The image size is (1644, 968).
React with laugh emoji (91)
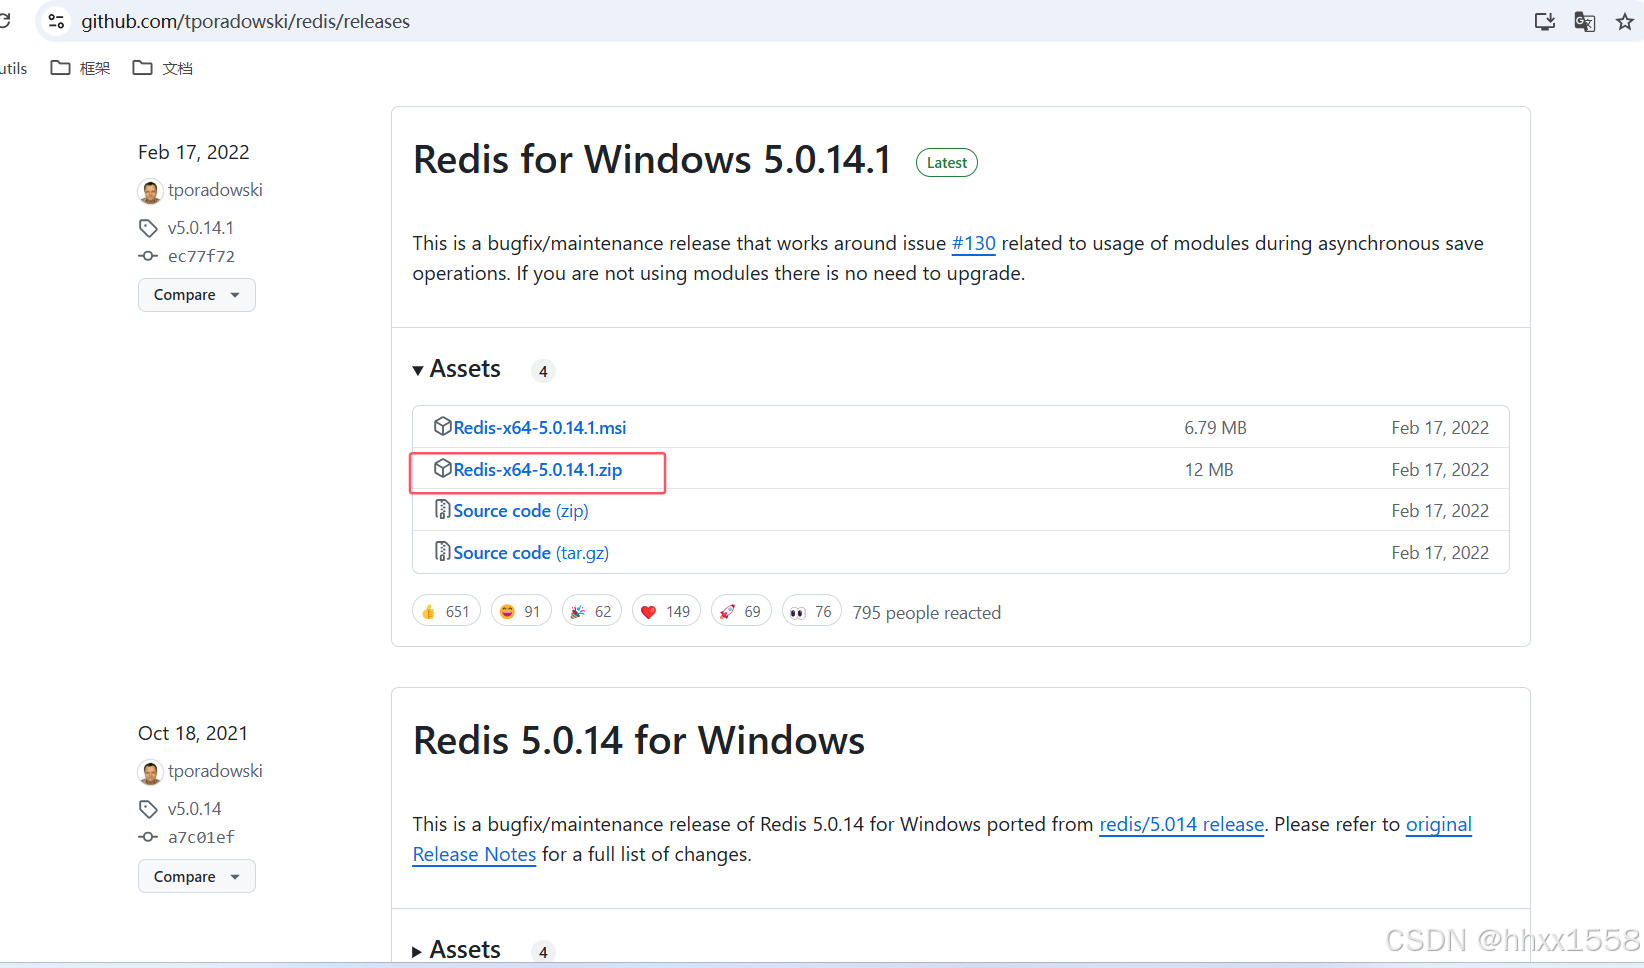(521, 611)
